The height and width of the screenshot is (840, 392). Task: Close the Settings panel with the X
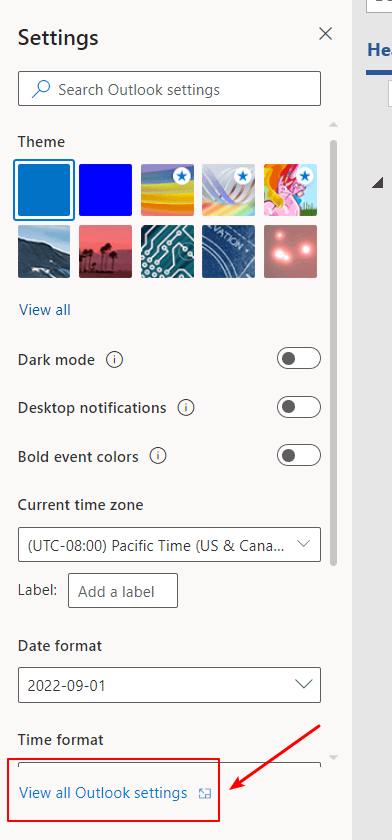(x=325, y=34)
